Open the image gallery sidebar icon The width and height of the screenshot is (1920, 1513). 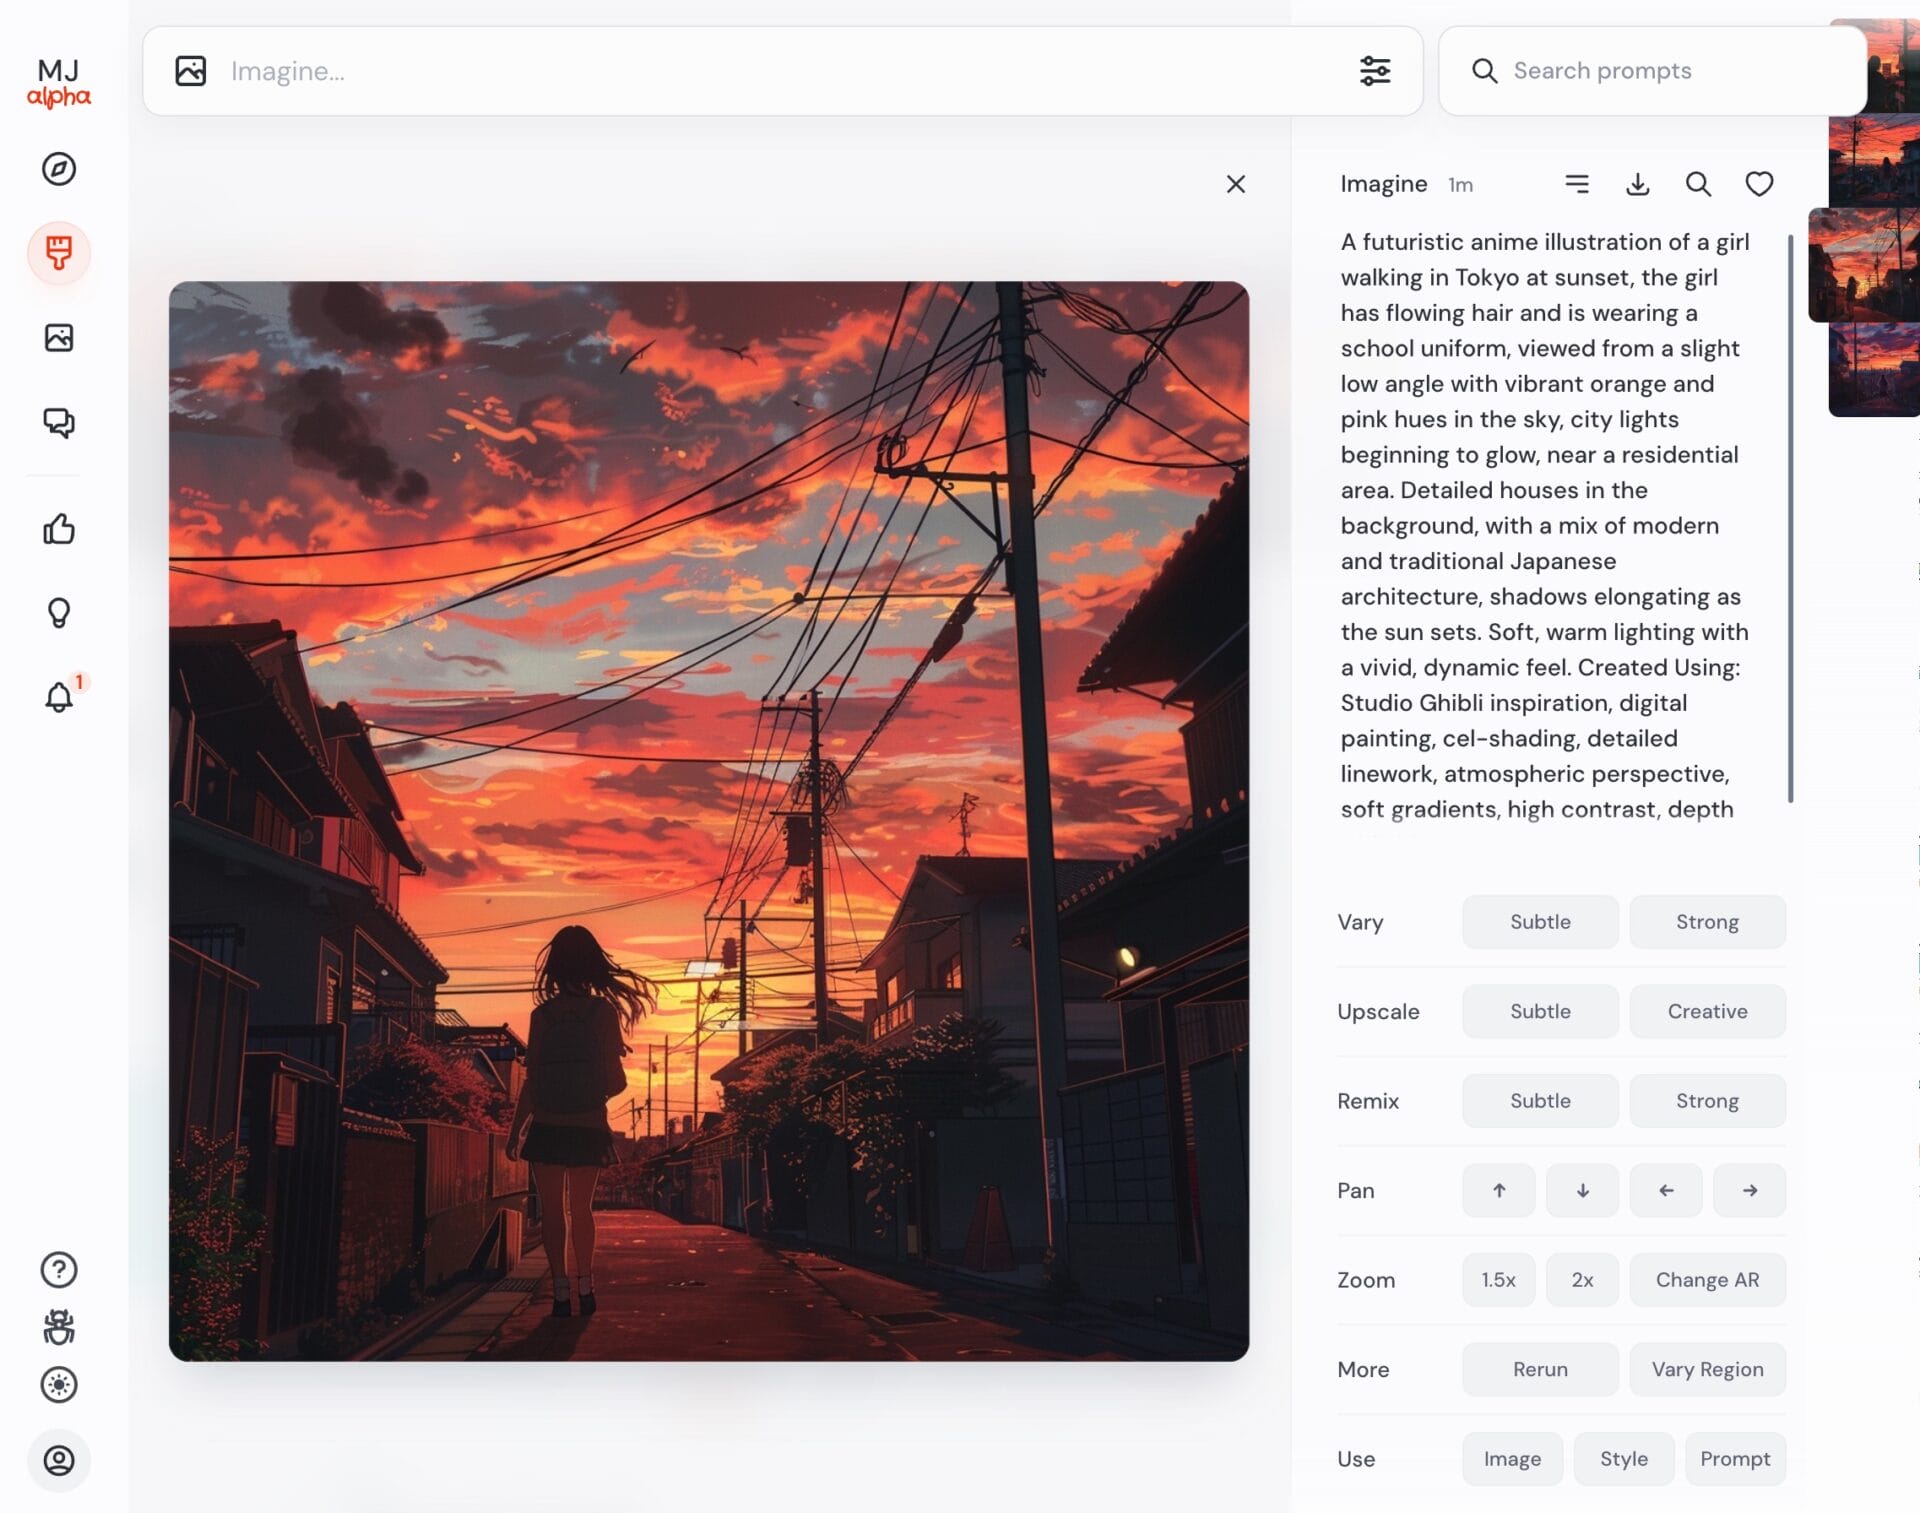coord(59,338)
